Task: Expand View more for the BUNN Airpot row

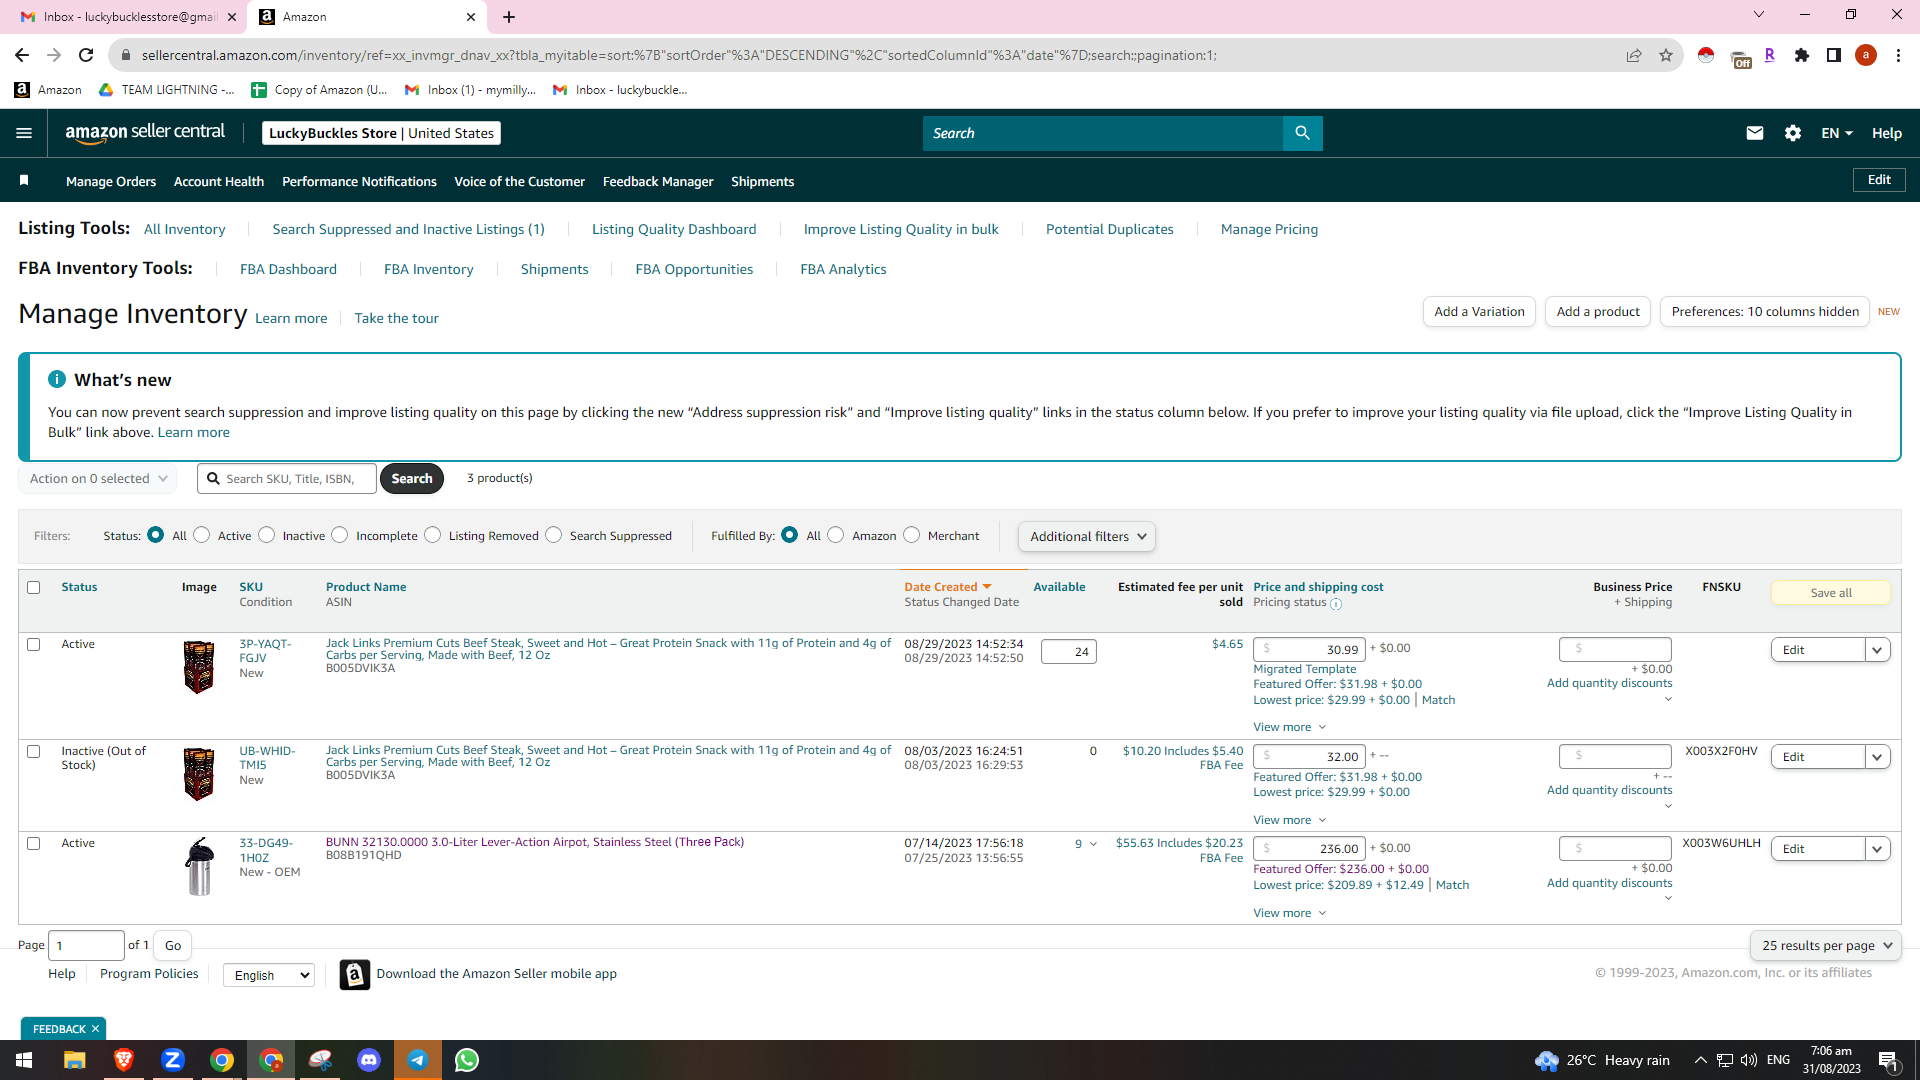Action: (1290, 913)
